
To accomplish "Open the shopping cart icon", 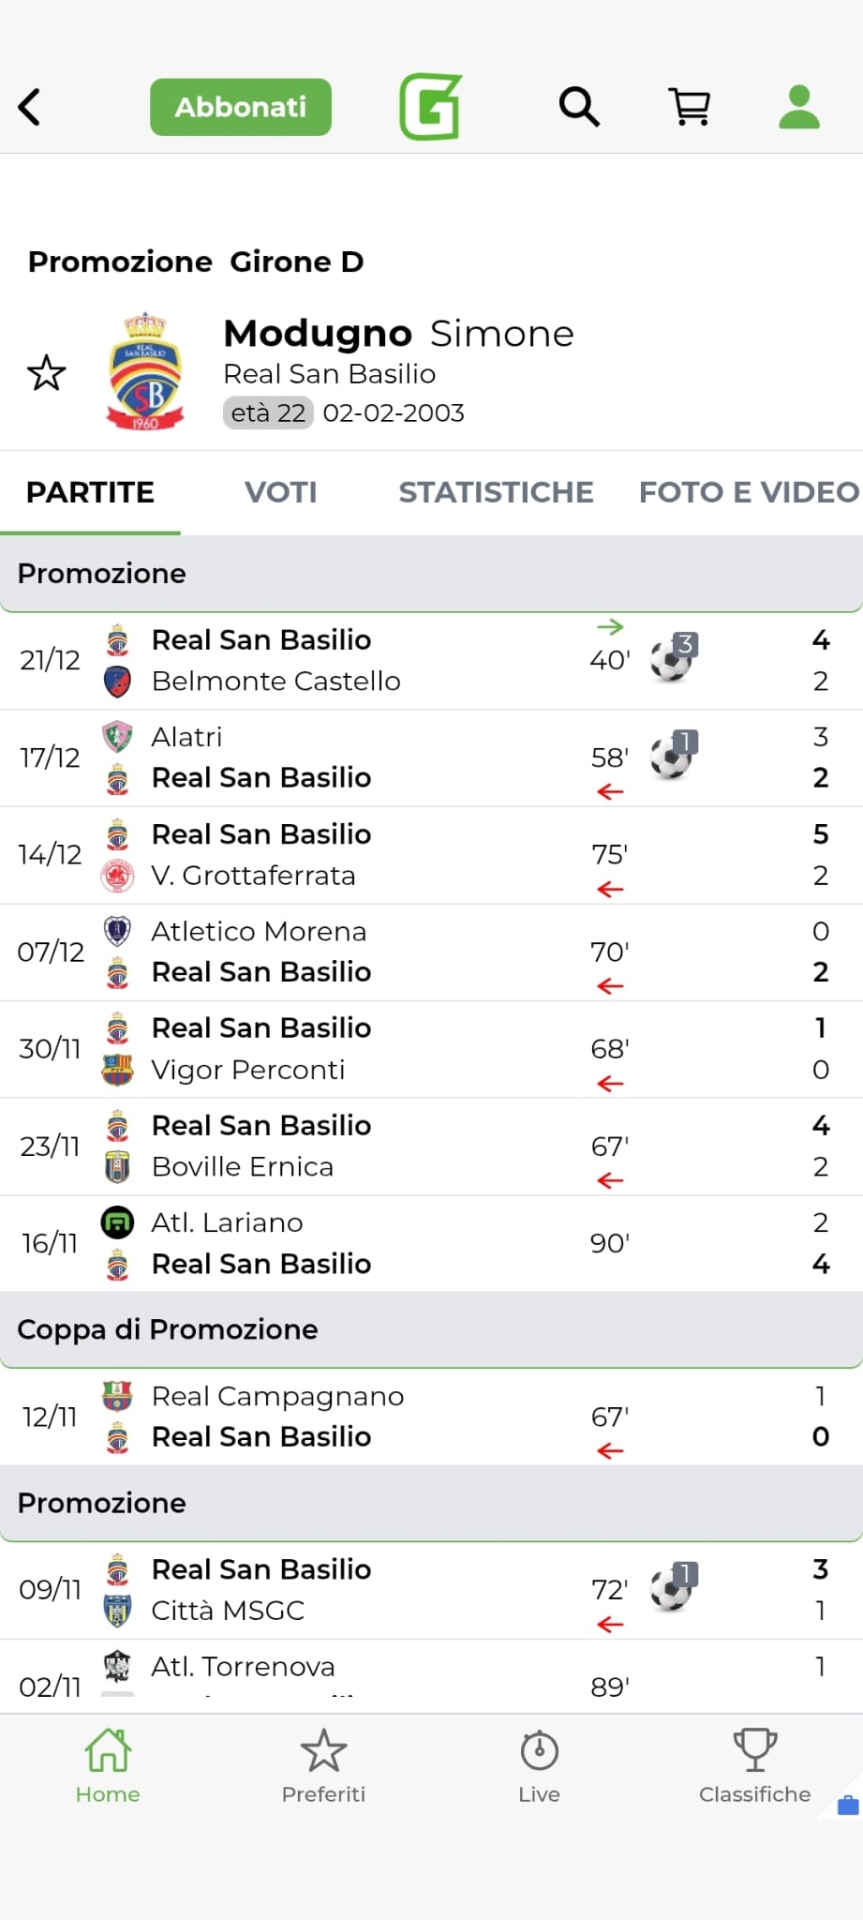I will tap(689, 106).
